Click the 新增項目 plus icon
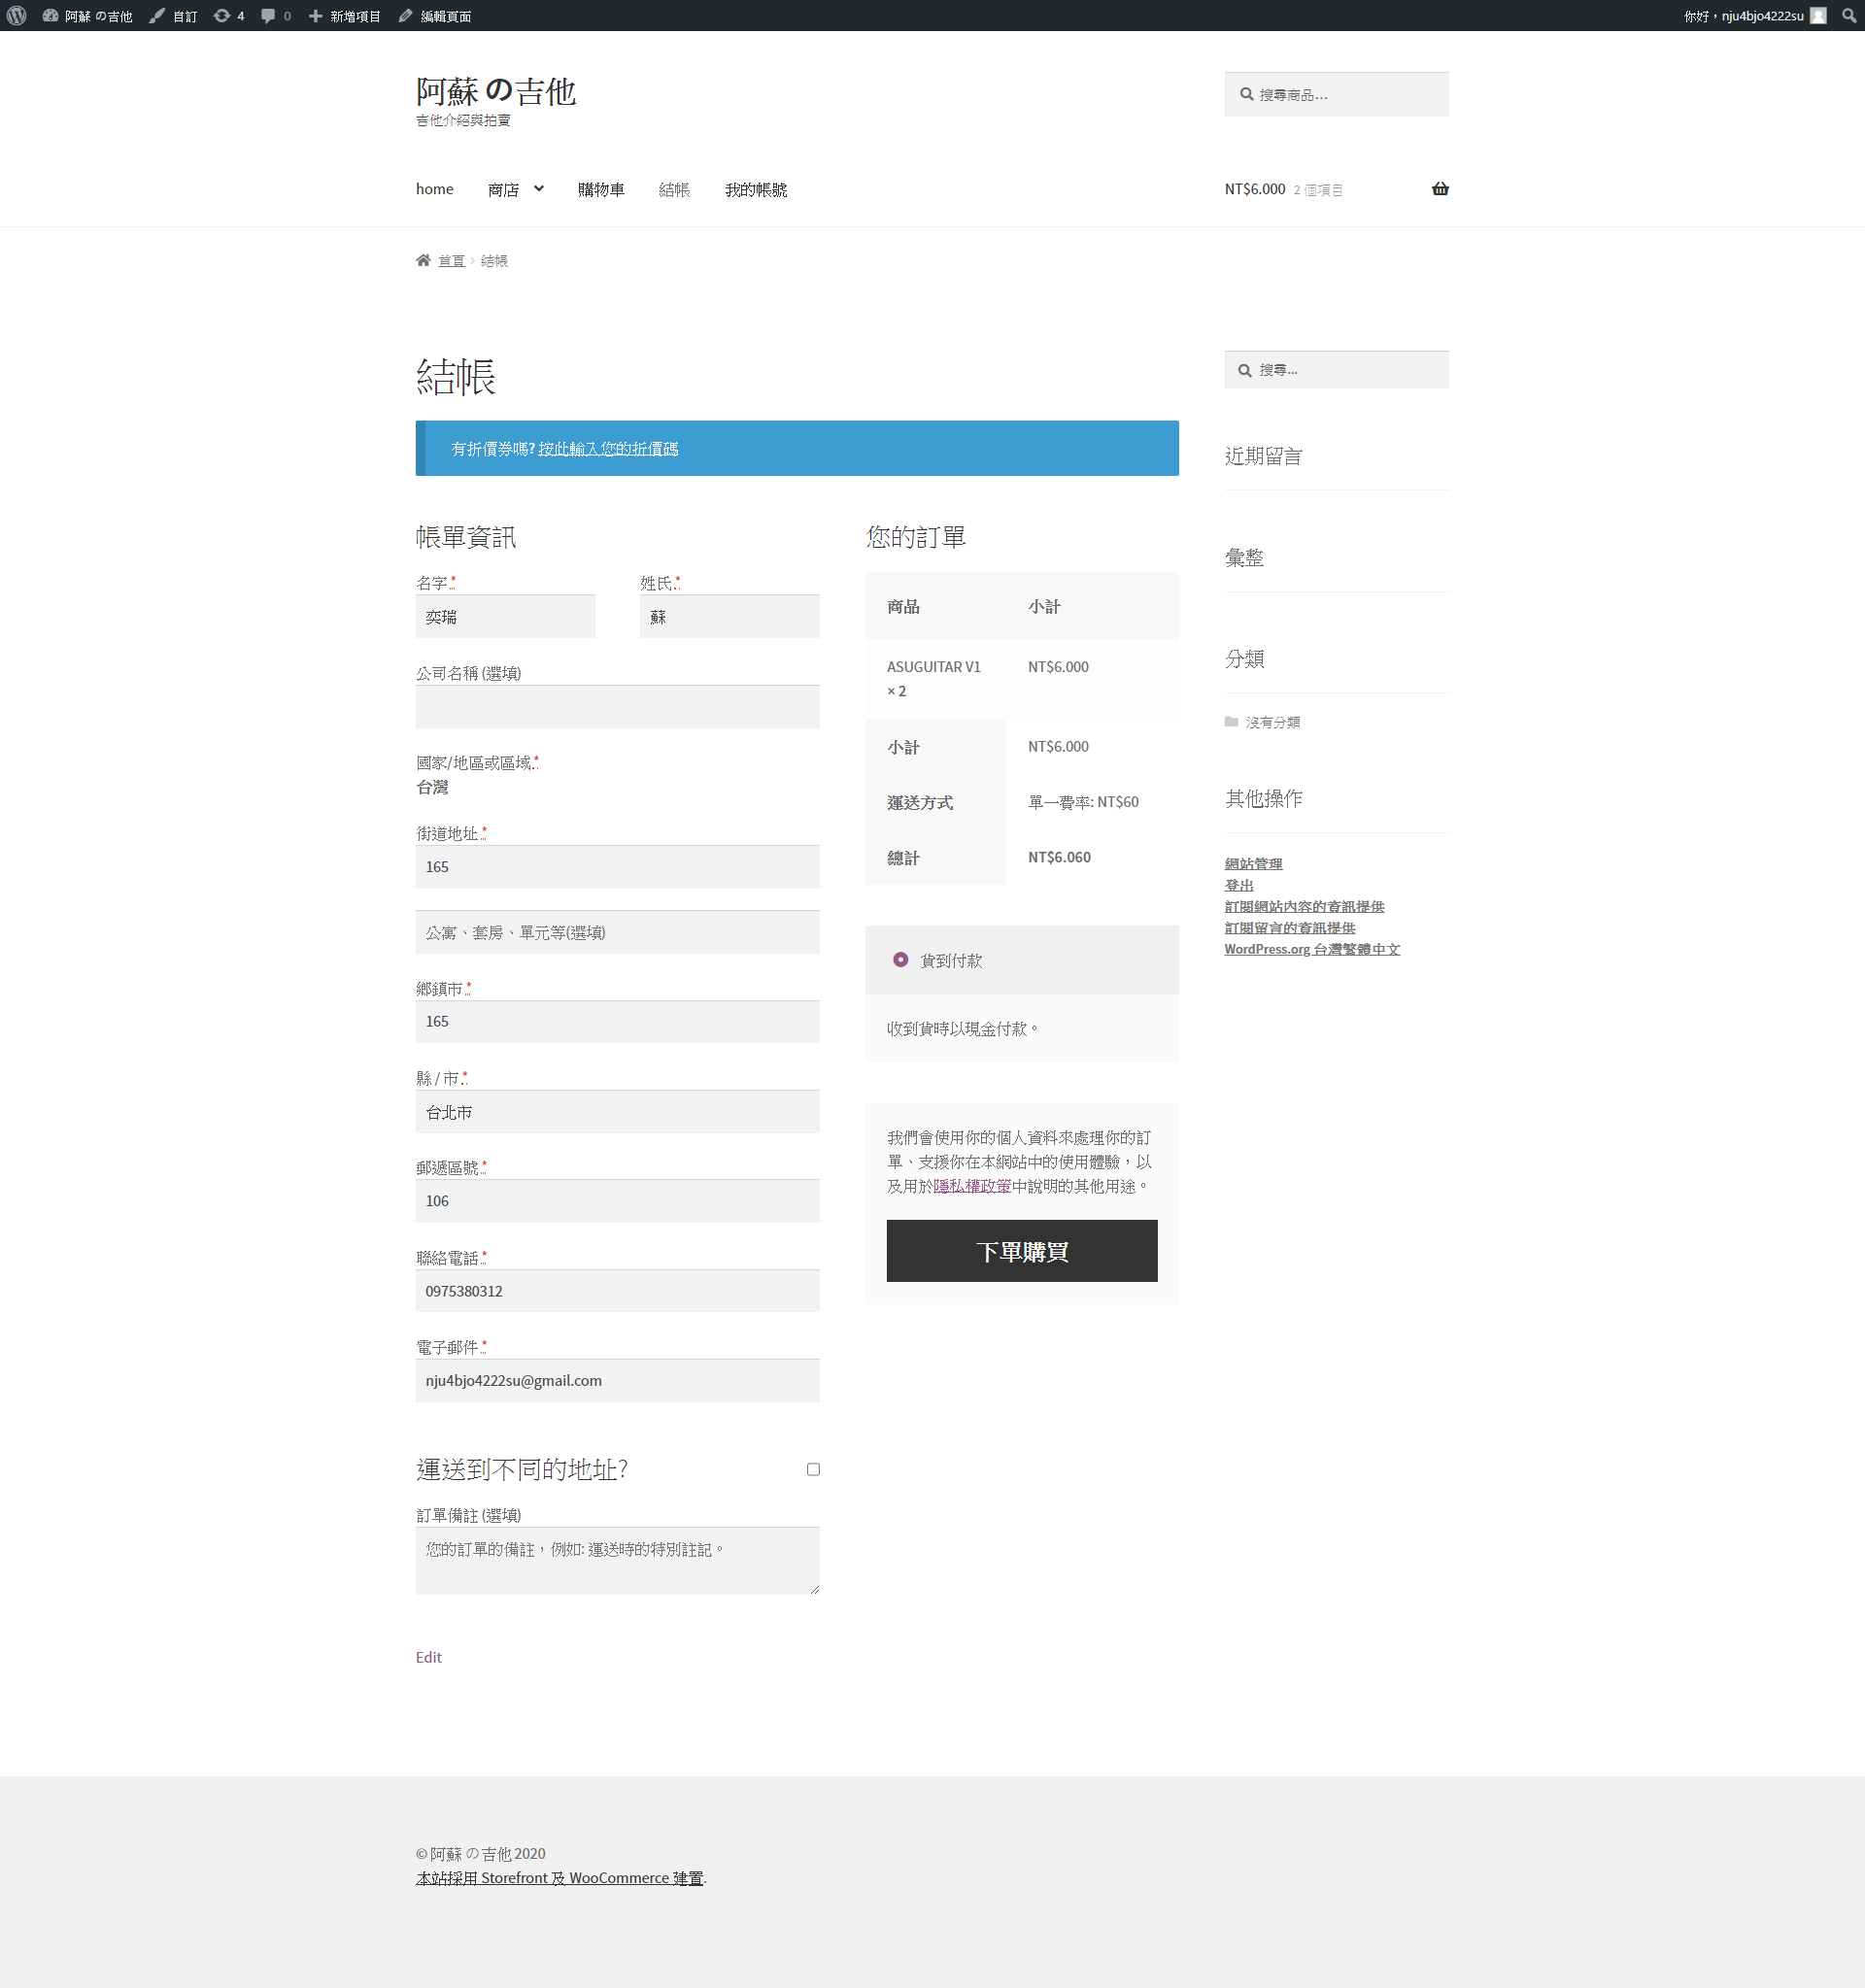 [x=315, y=16]
